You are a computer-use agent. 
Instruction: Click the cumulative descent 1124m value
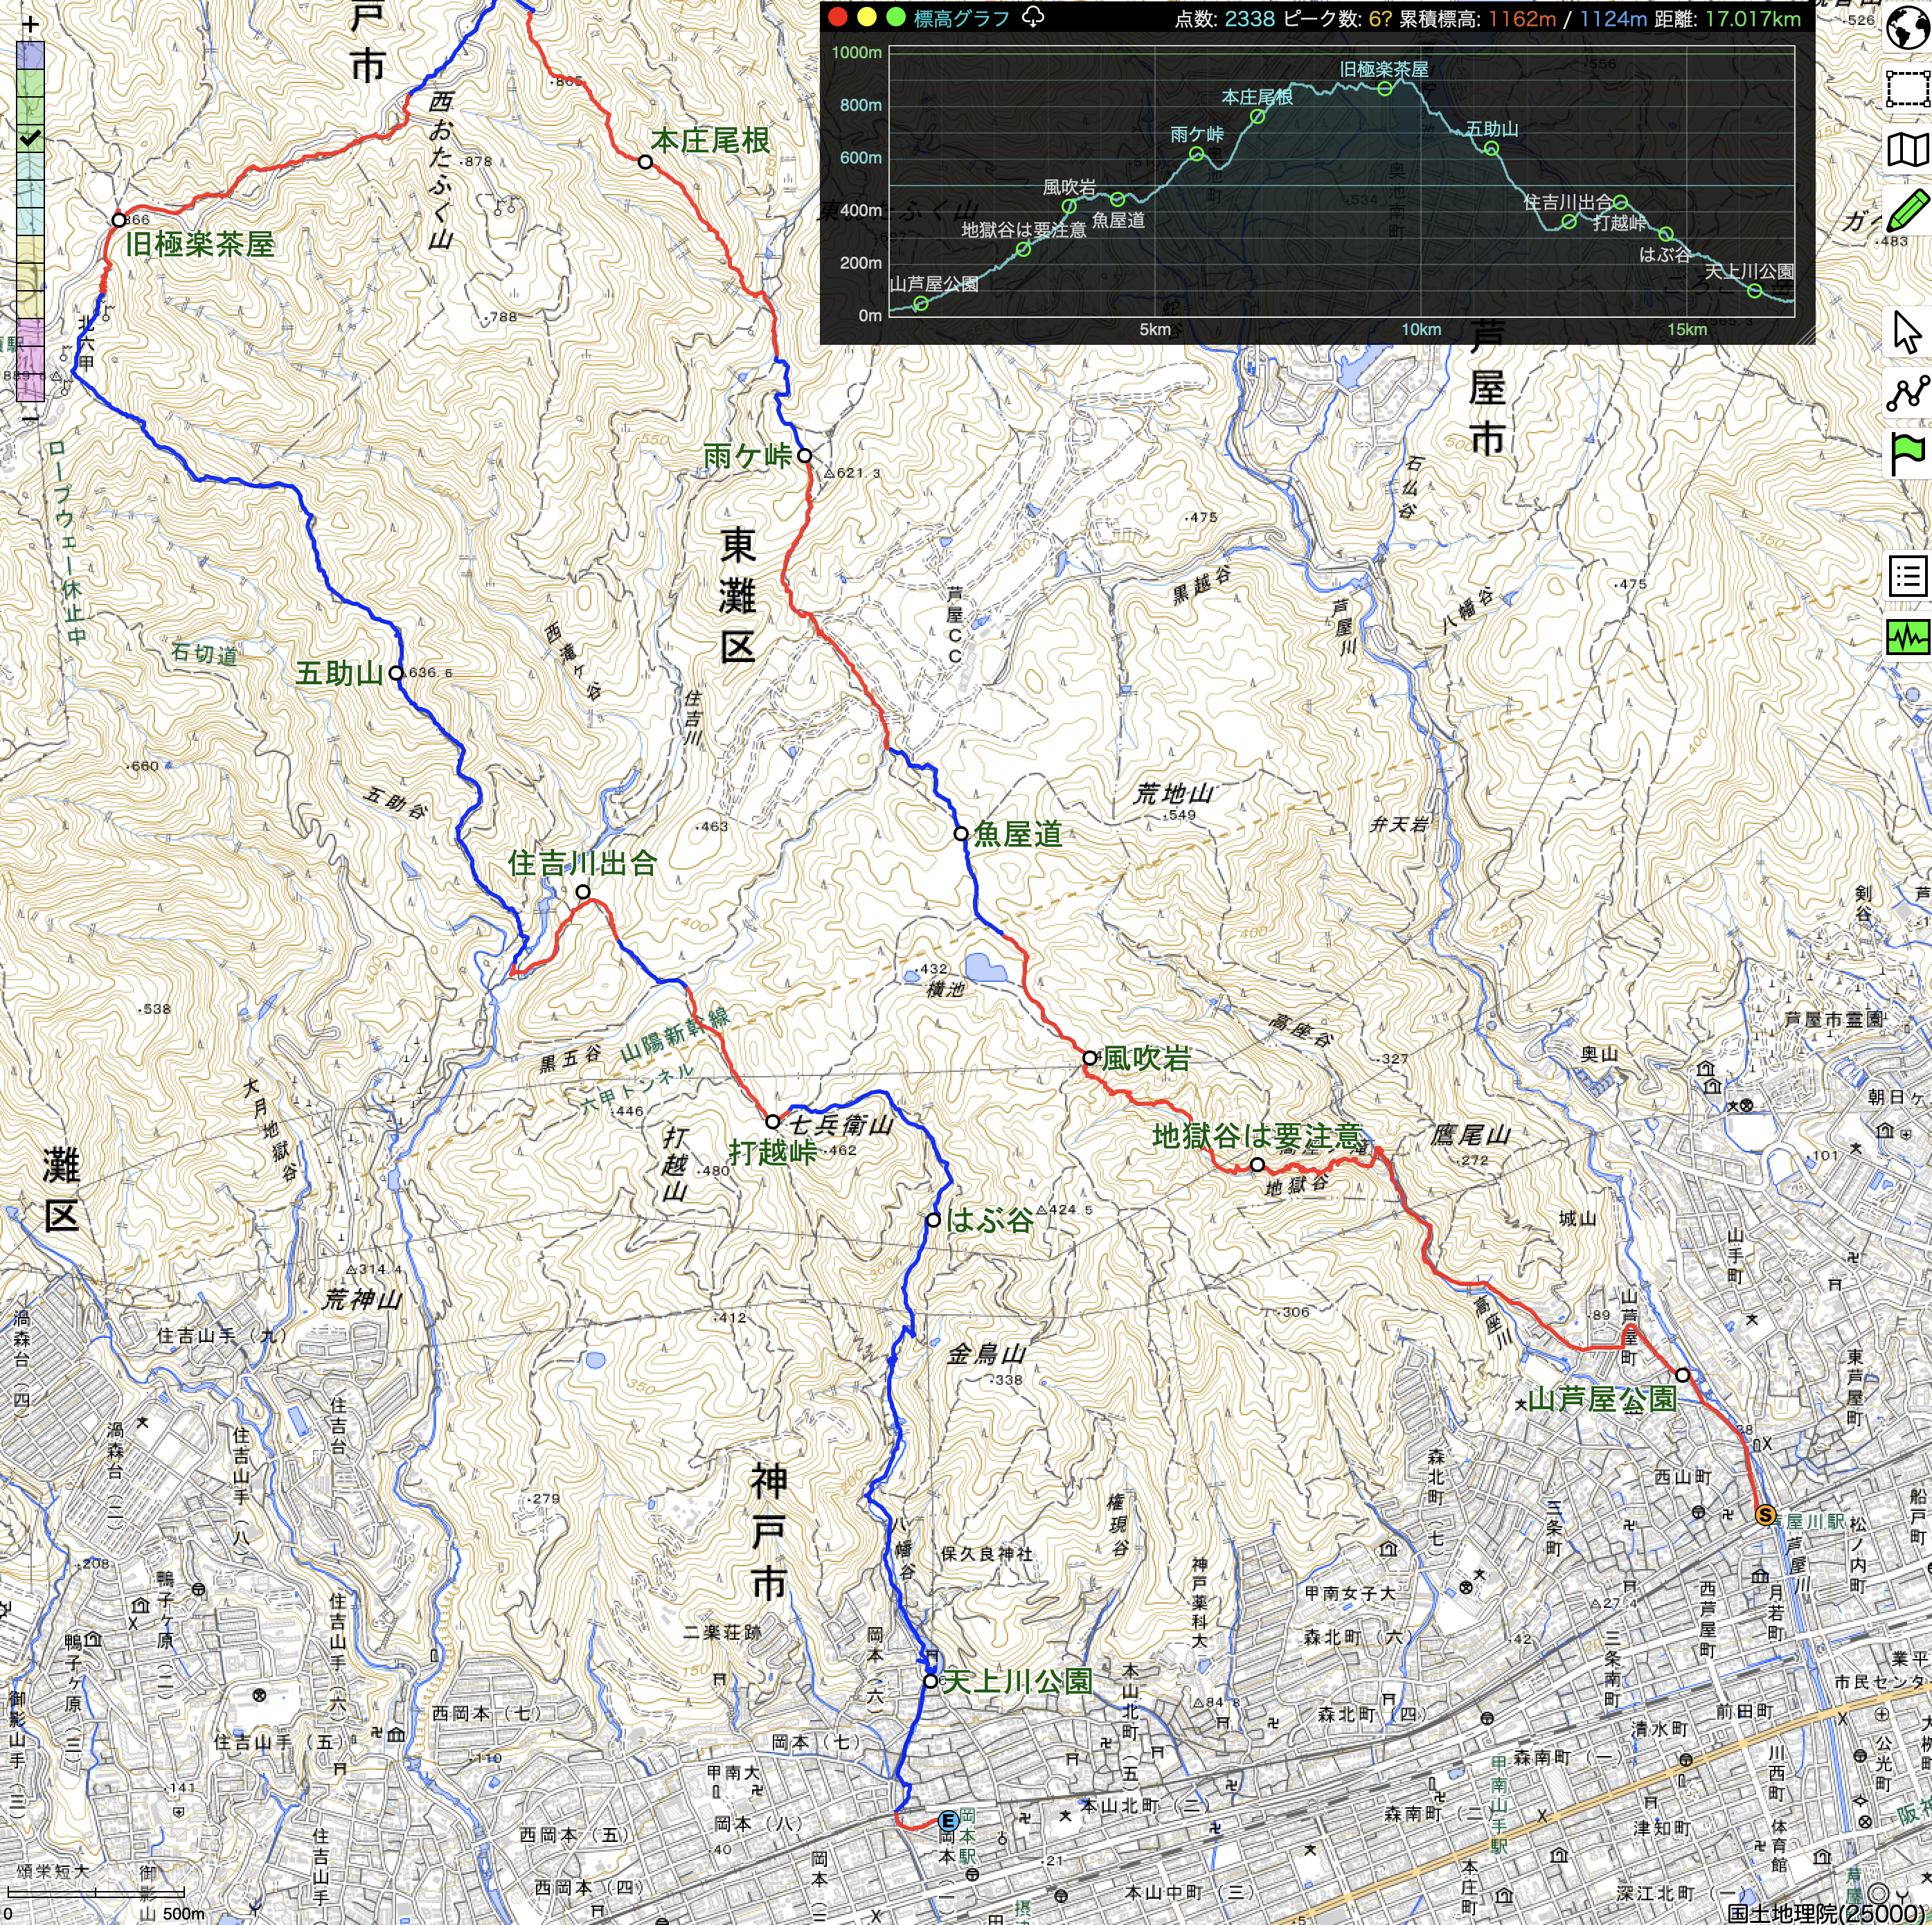click(1613, 18)
